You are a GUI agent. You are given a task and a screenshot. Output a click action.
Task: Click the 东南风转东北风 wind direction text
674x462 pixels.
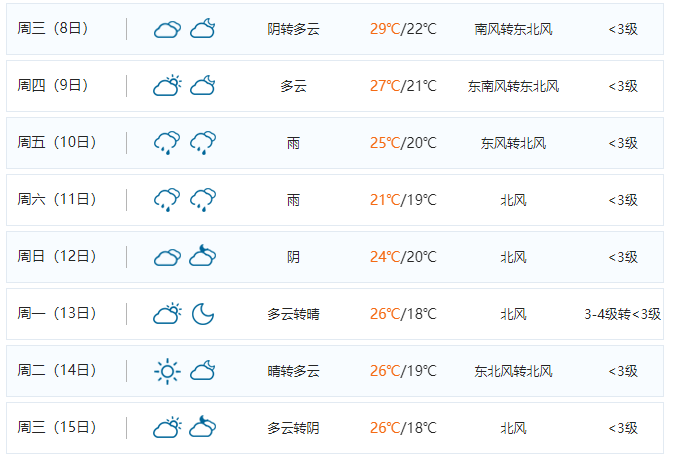pyautogui.click(x=513, y=86)
